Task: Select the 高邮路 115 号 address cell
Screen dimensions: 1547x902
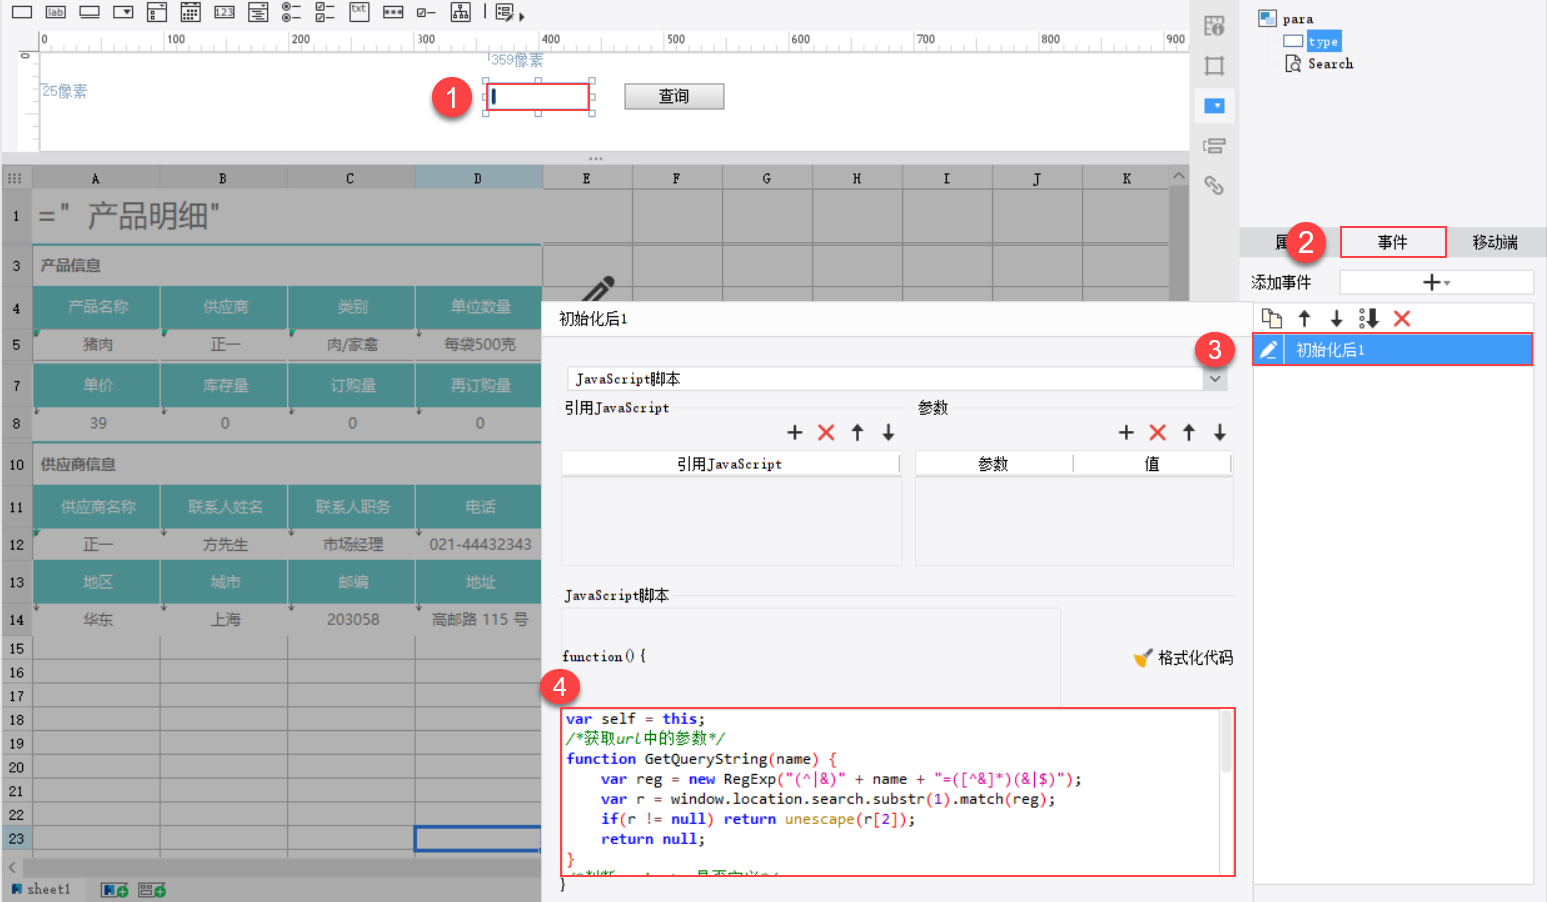Action: pos(480,620)
